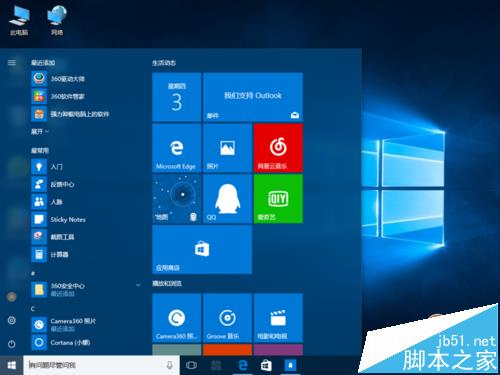Open the Microsoft Edge tile

click(177, 148)
